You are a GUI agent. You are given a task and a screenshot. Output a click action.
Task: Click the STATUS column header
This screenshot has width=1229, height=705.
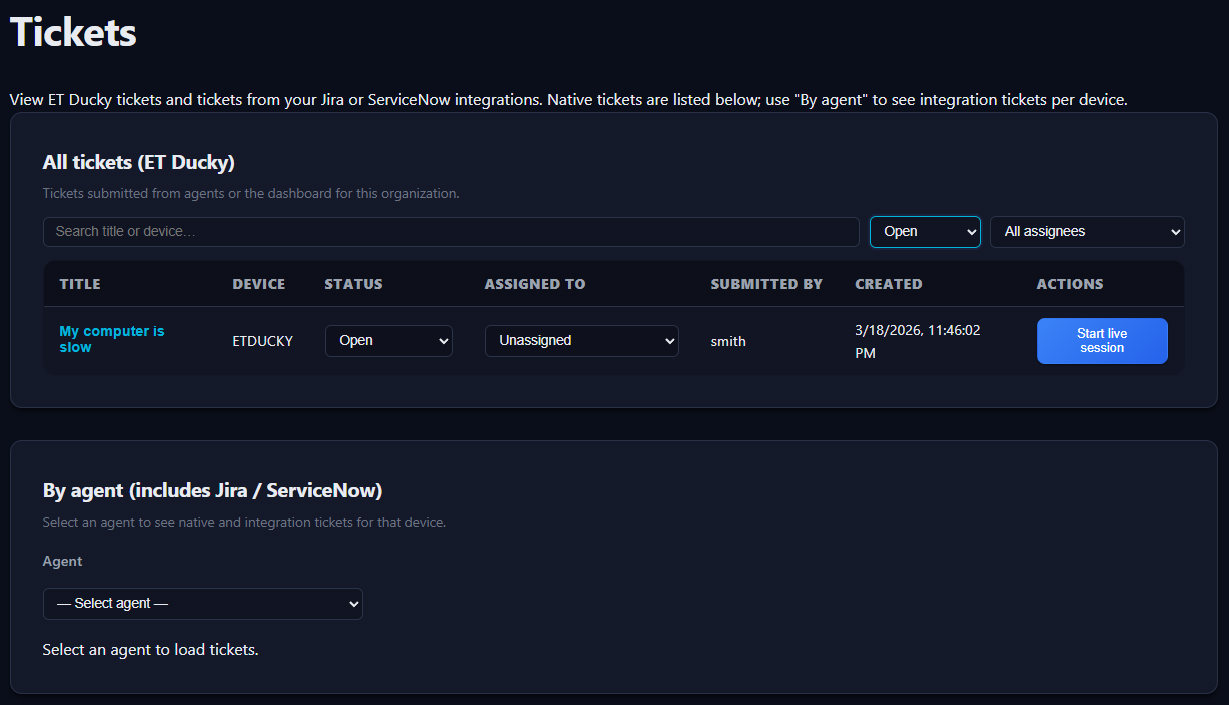(x=352, y=283)
